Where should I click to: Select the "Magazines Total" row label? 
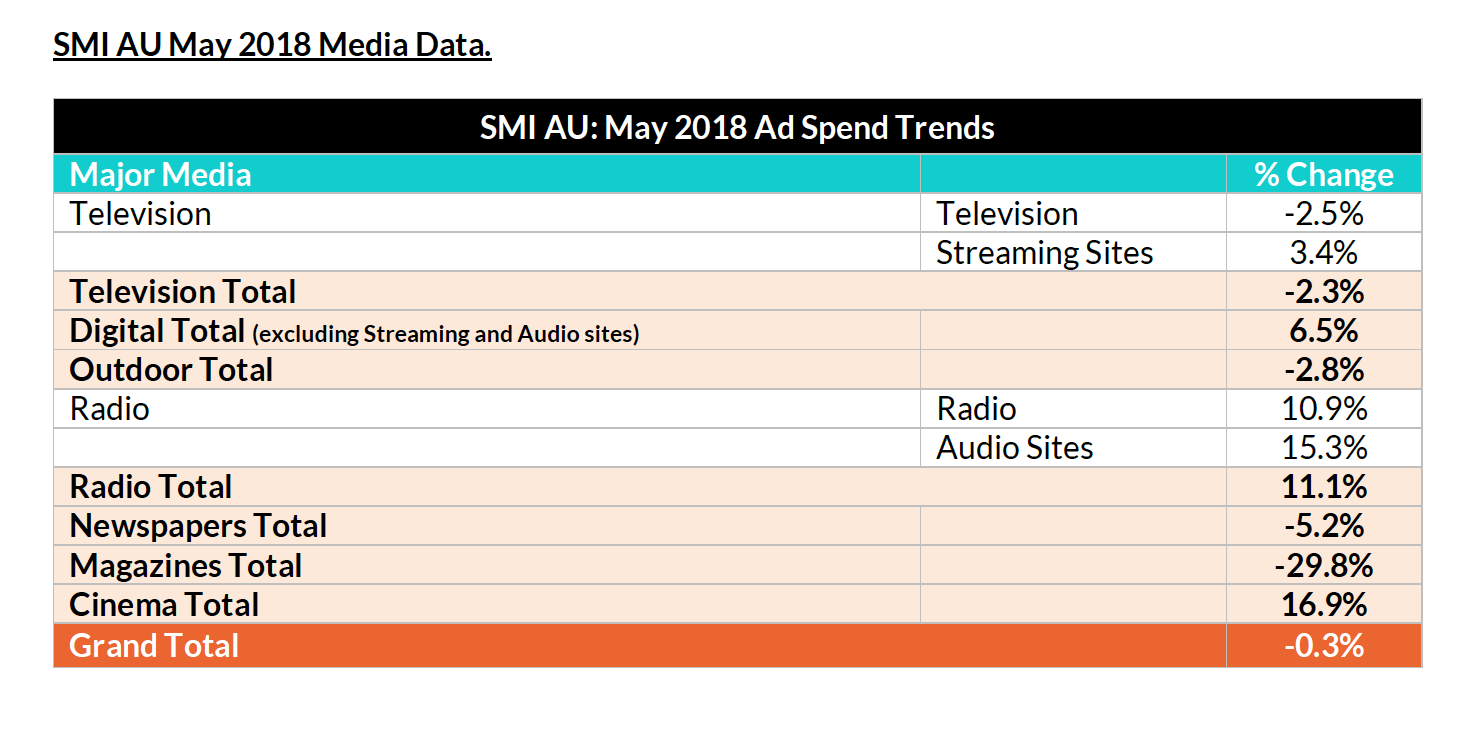(186, 566)
